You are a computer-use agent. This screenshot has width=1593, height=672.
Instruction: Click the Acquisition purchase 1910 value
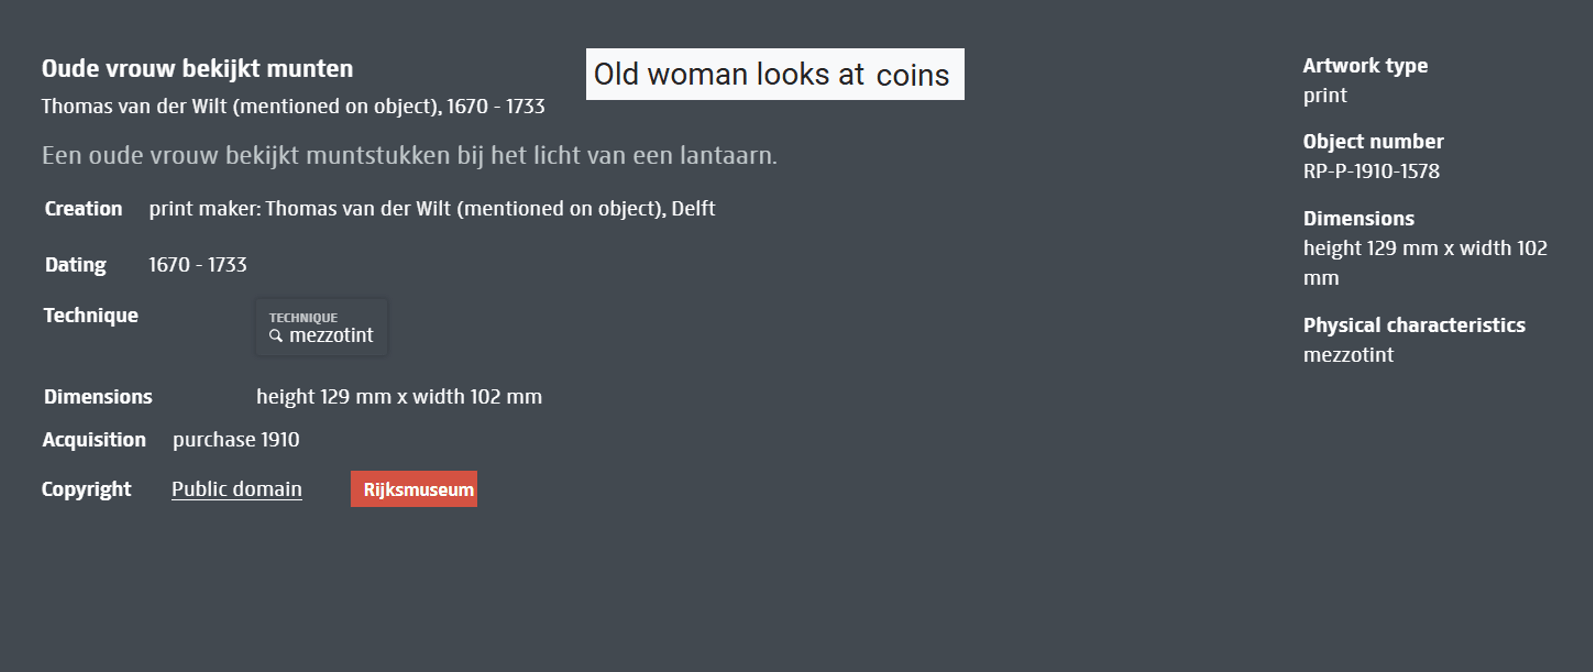click(x=236, y=440)
